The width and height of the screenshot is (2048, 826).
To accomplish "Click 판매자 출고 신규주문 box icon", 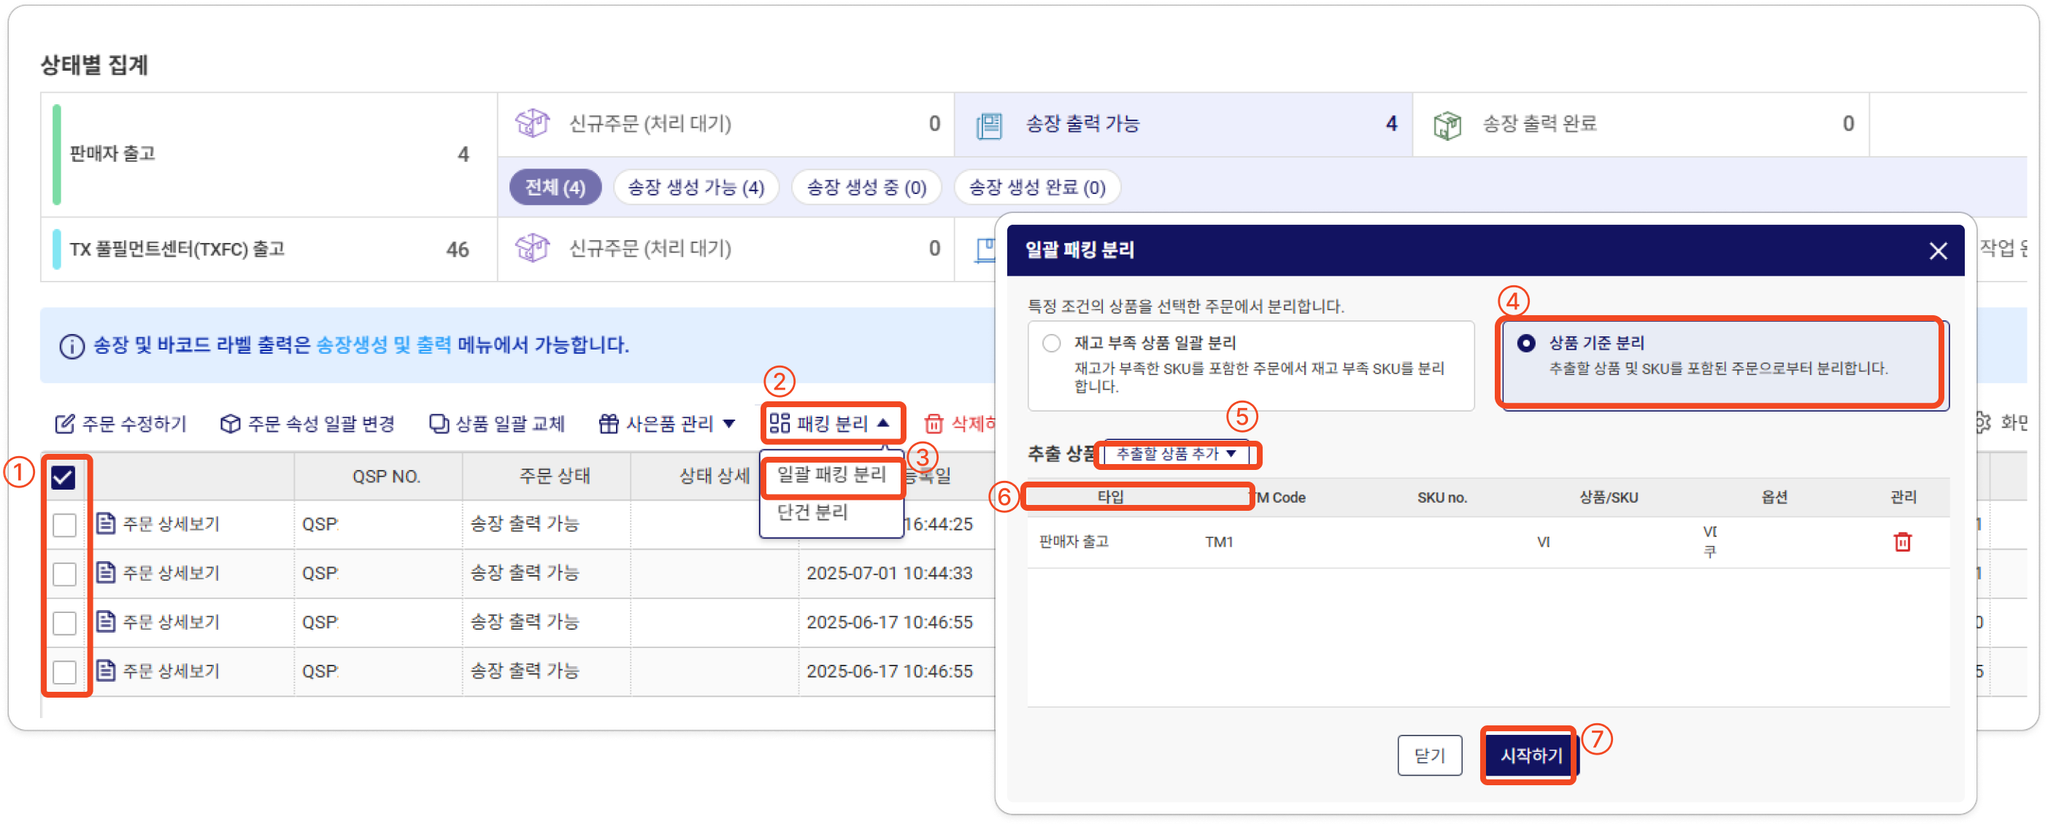I will tap(532, 124).
